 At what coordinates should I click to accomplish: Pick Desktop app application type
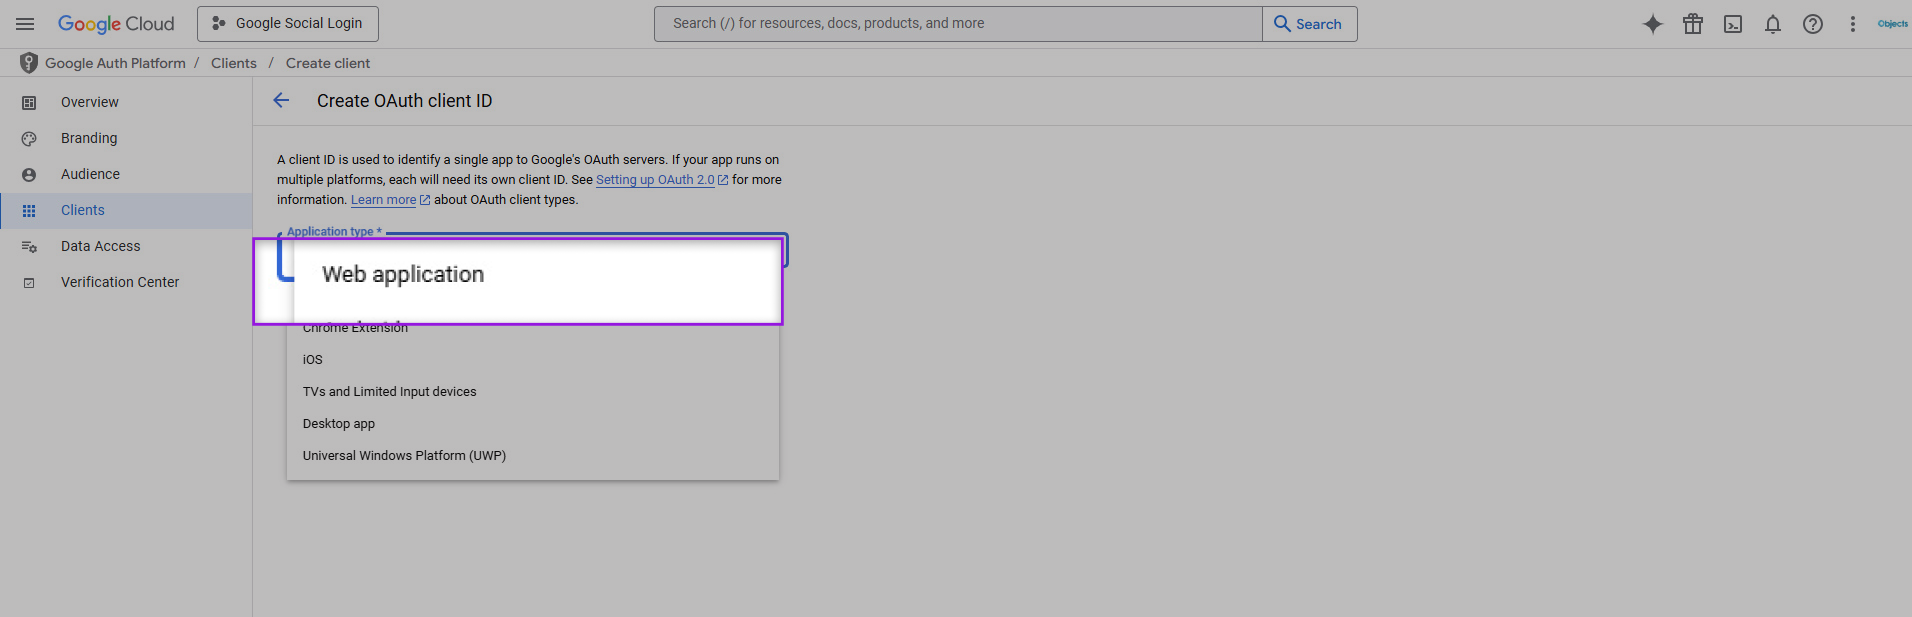click(x=339, y=424)
